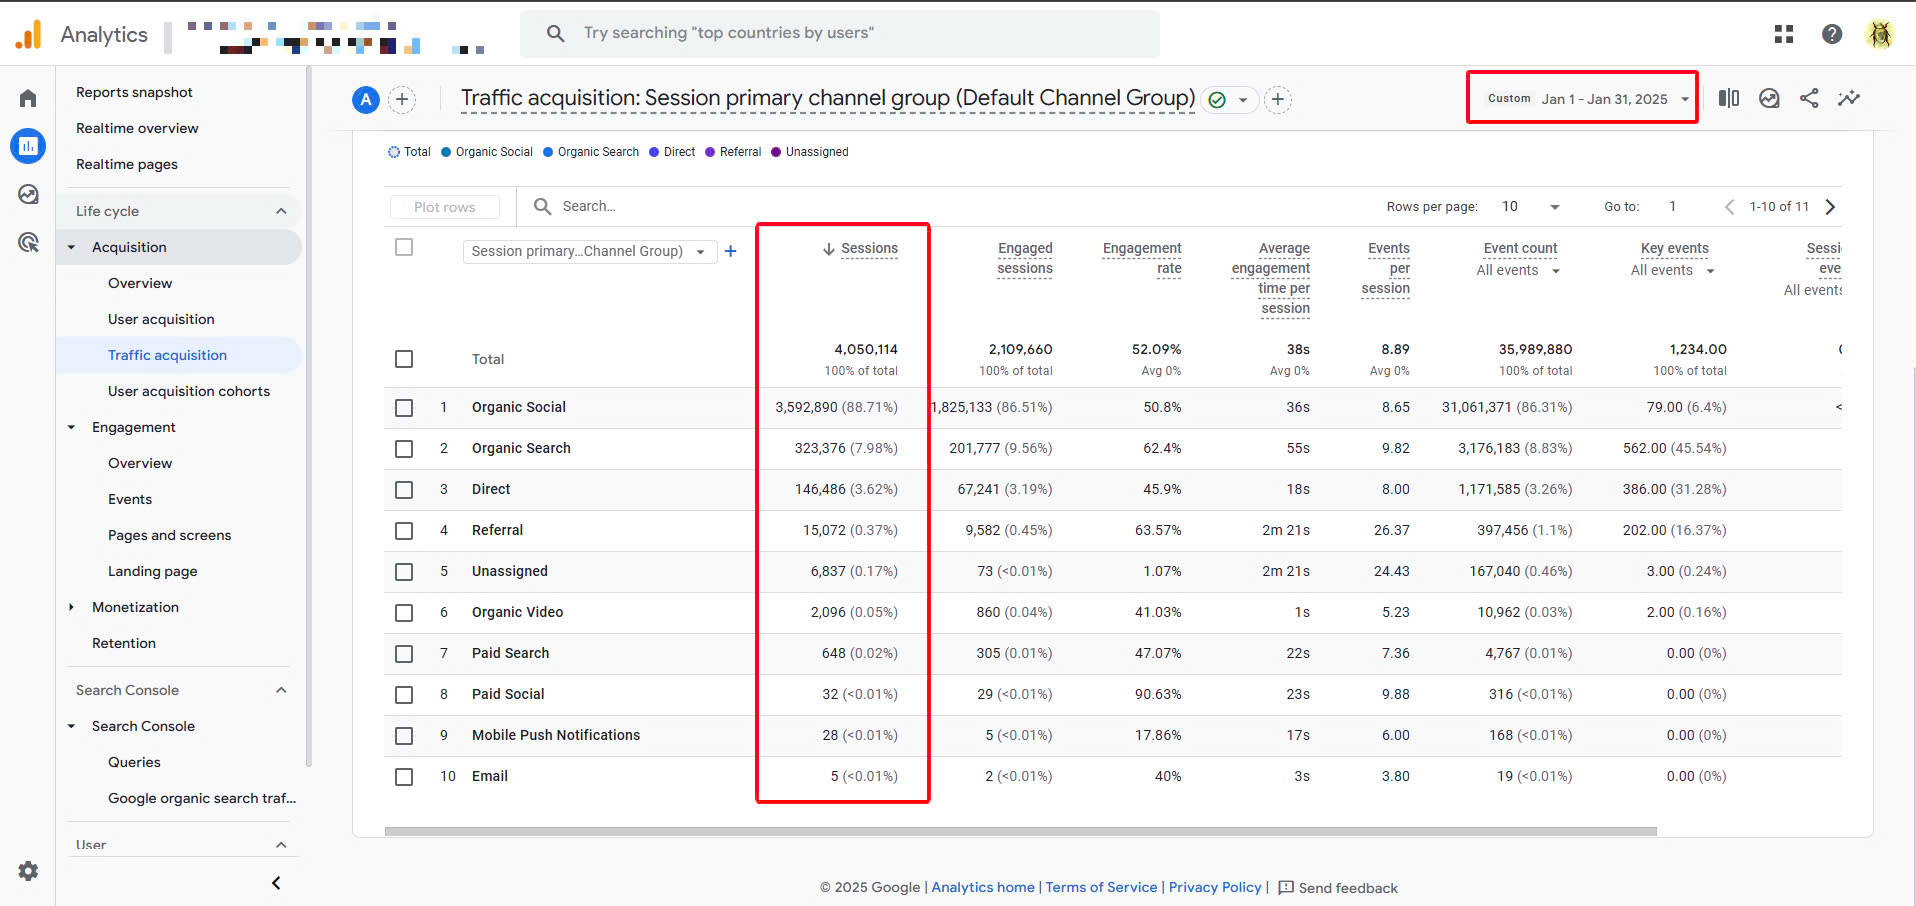Open Event count All events dropdown
The width and height of the screenshot is (1916, 906).
(1518, 270)
